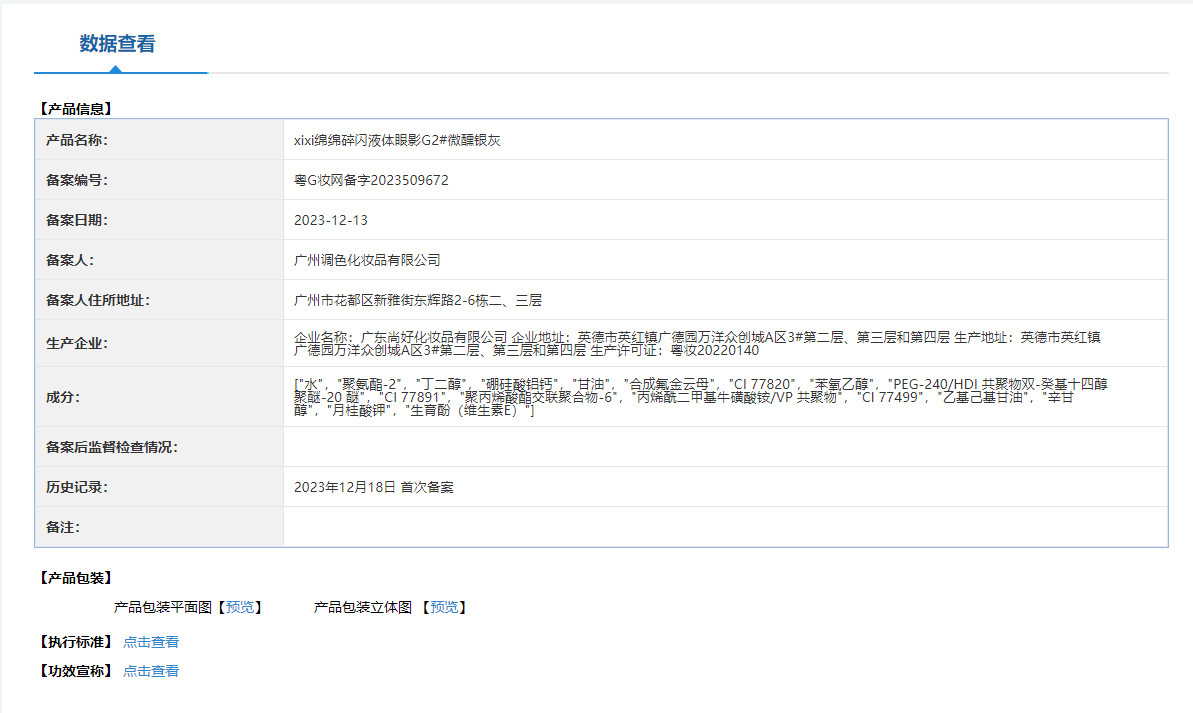Click the 【产品包装】 section heading

(76, 578)
